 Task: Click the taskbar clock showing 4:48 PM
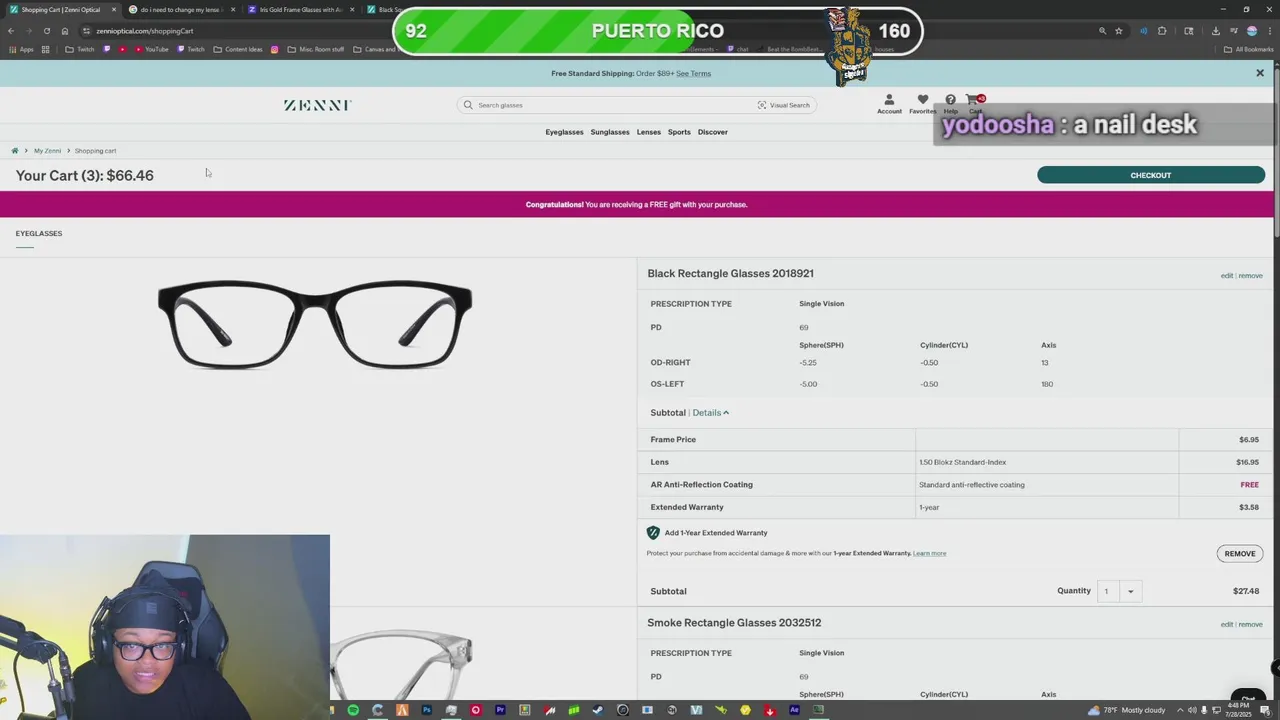[1240, 710]
